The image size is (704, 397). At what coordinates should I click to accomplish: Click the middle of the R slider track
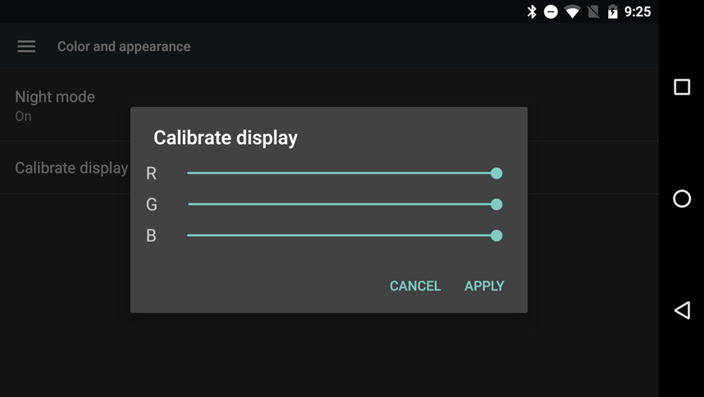point(342,173)
